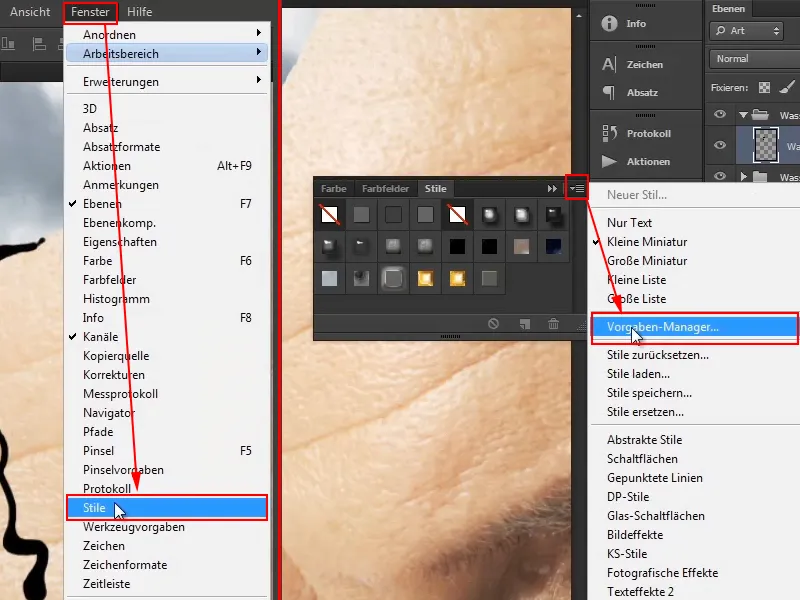Choose Stile ersetzen option
This screenshot has height=600, width=800.
pyautogui.click(x=645, y=412)
